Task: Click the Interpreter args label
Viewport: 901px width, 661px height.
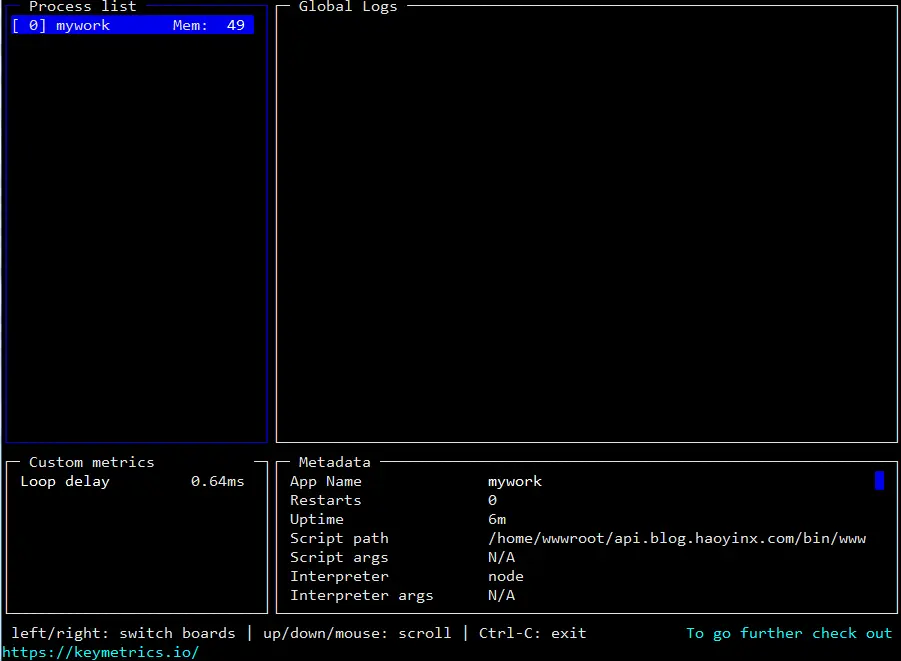Action: 361,595
